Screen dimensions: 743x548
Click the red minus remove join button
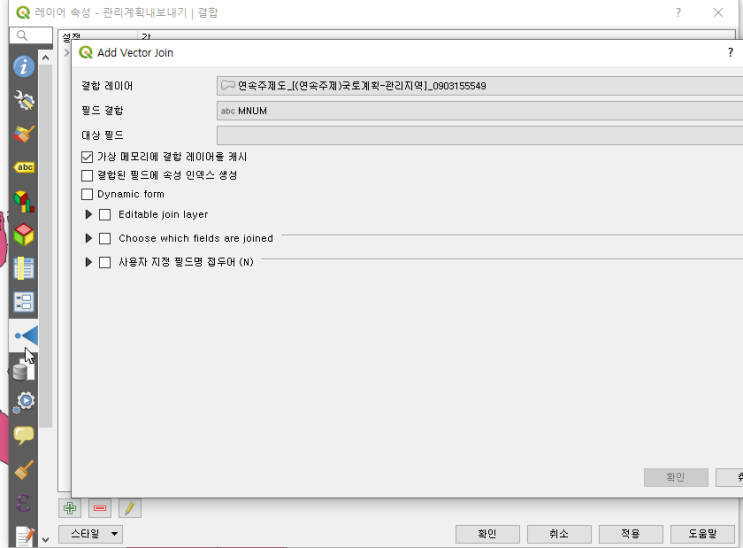(x=100, y=508)
